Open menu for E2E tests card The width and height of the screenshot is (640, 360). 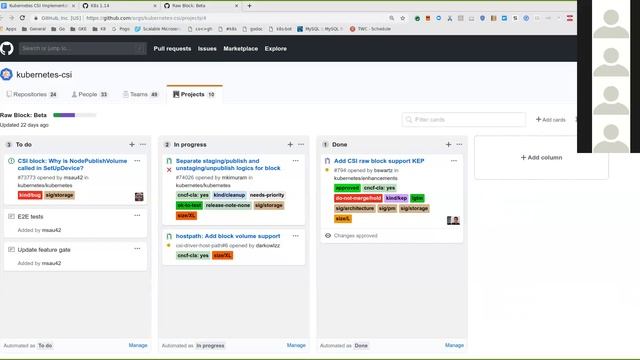tap(137, 216)
